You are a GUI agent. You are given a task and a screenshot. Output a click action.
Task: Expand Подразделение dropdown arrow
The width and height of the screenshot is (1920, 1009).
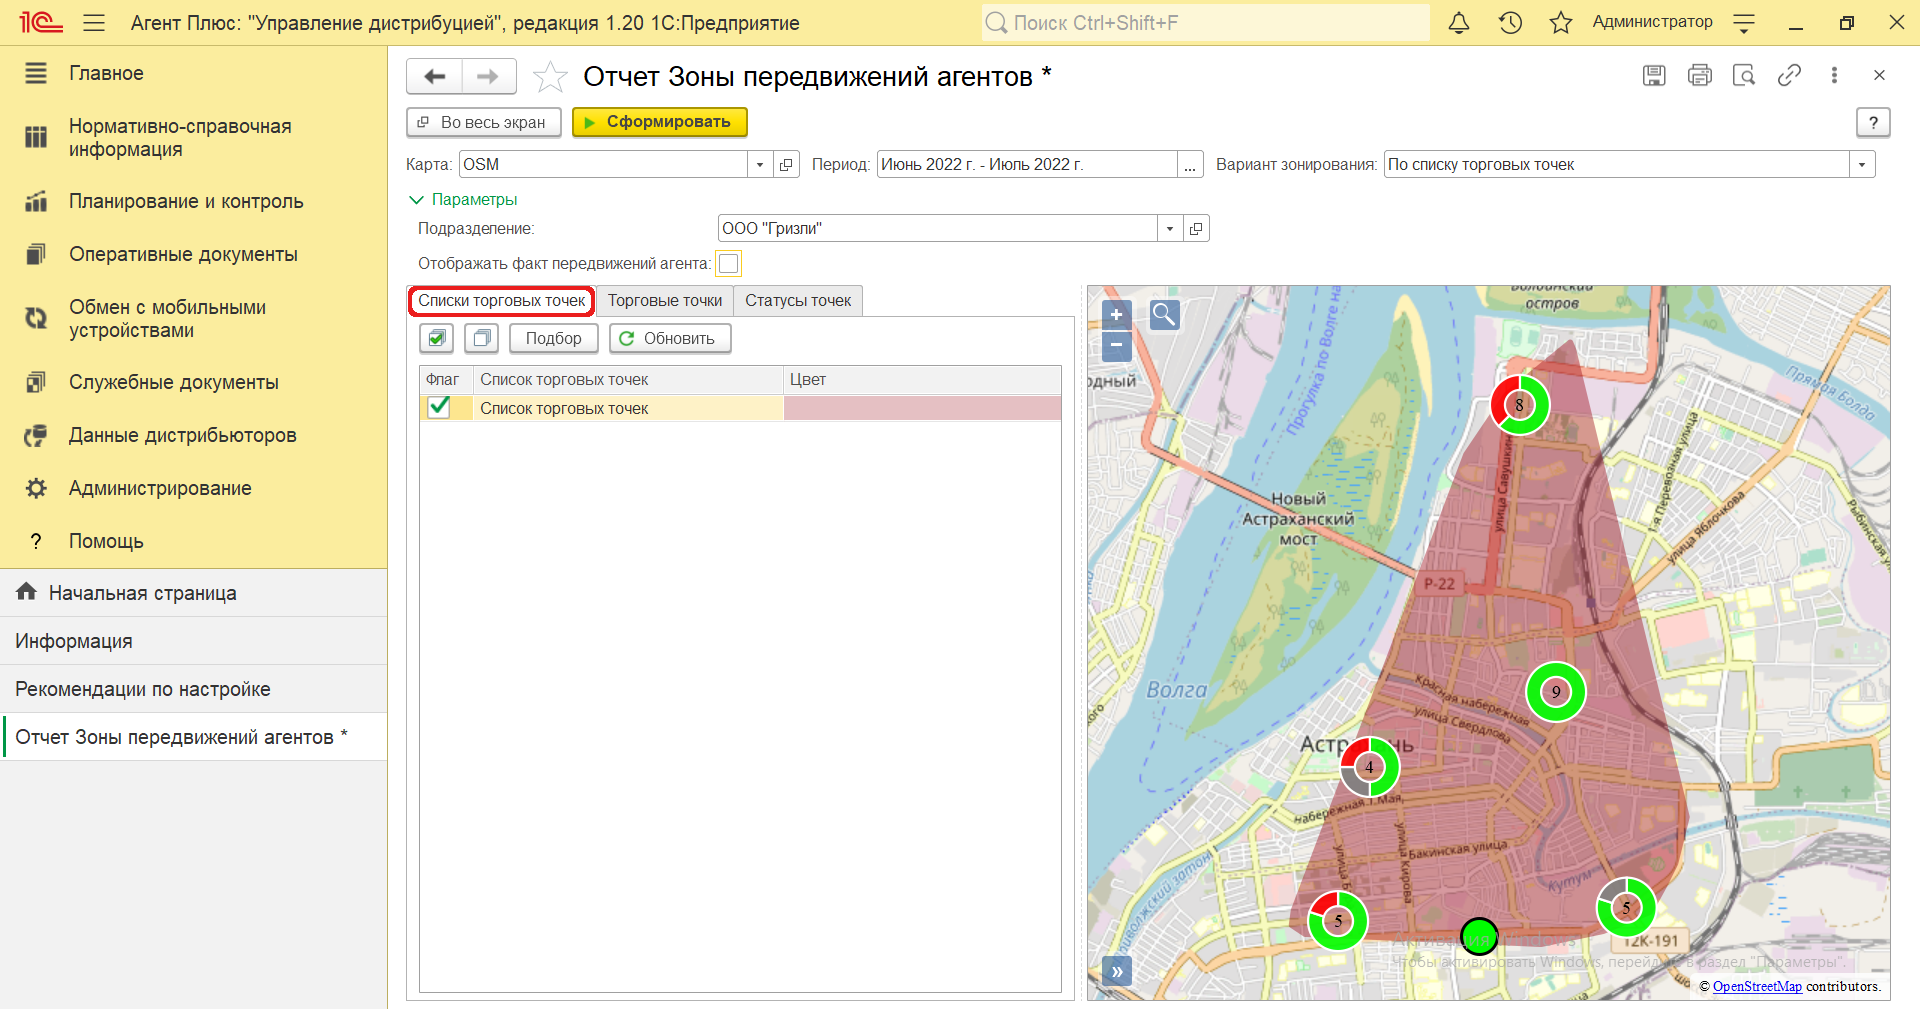(1170, 228)
